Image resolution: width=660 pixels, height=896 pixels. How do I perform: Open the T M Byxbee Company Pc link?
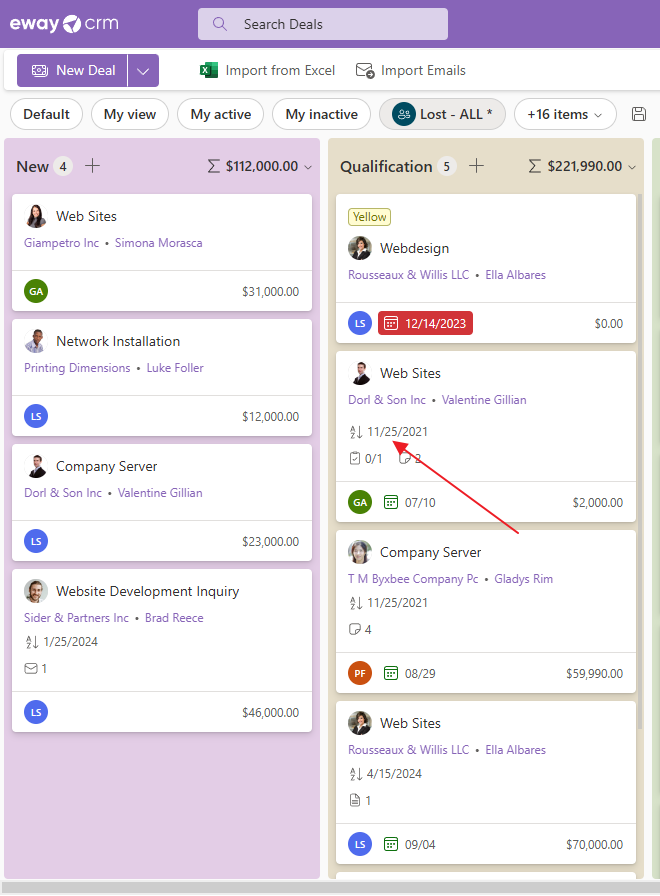[413, 579]
